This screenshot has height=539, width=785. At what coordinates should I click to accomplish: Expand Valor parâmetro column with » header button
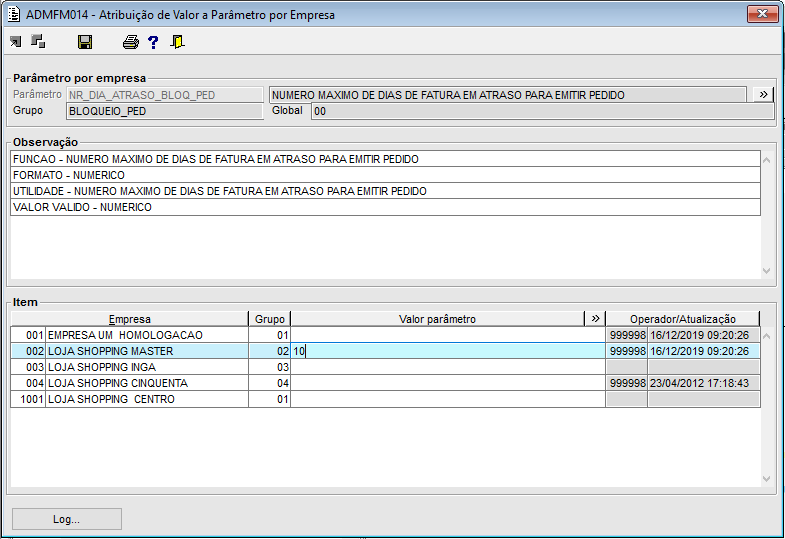[x=595, y=319]
